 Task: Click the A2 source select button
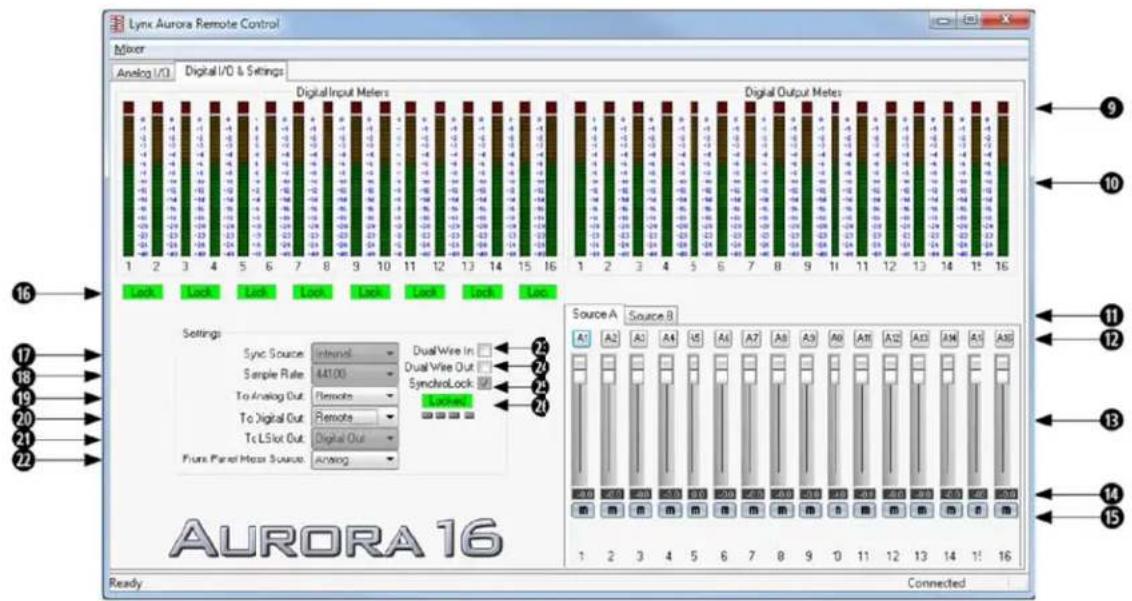coord(610,339)
